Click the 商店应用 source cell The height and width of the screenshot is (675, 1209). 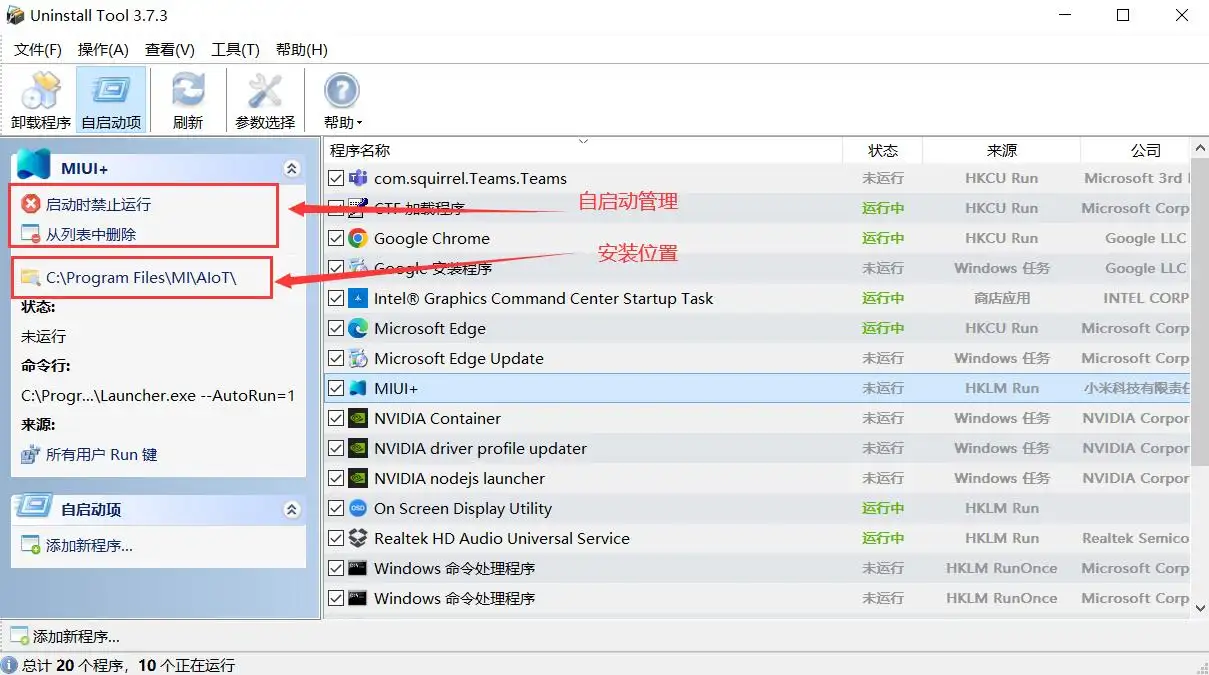tap(1001, 298)
